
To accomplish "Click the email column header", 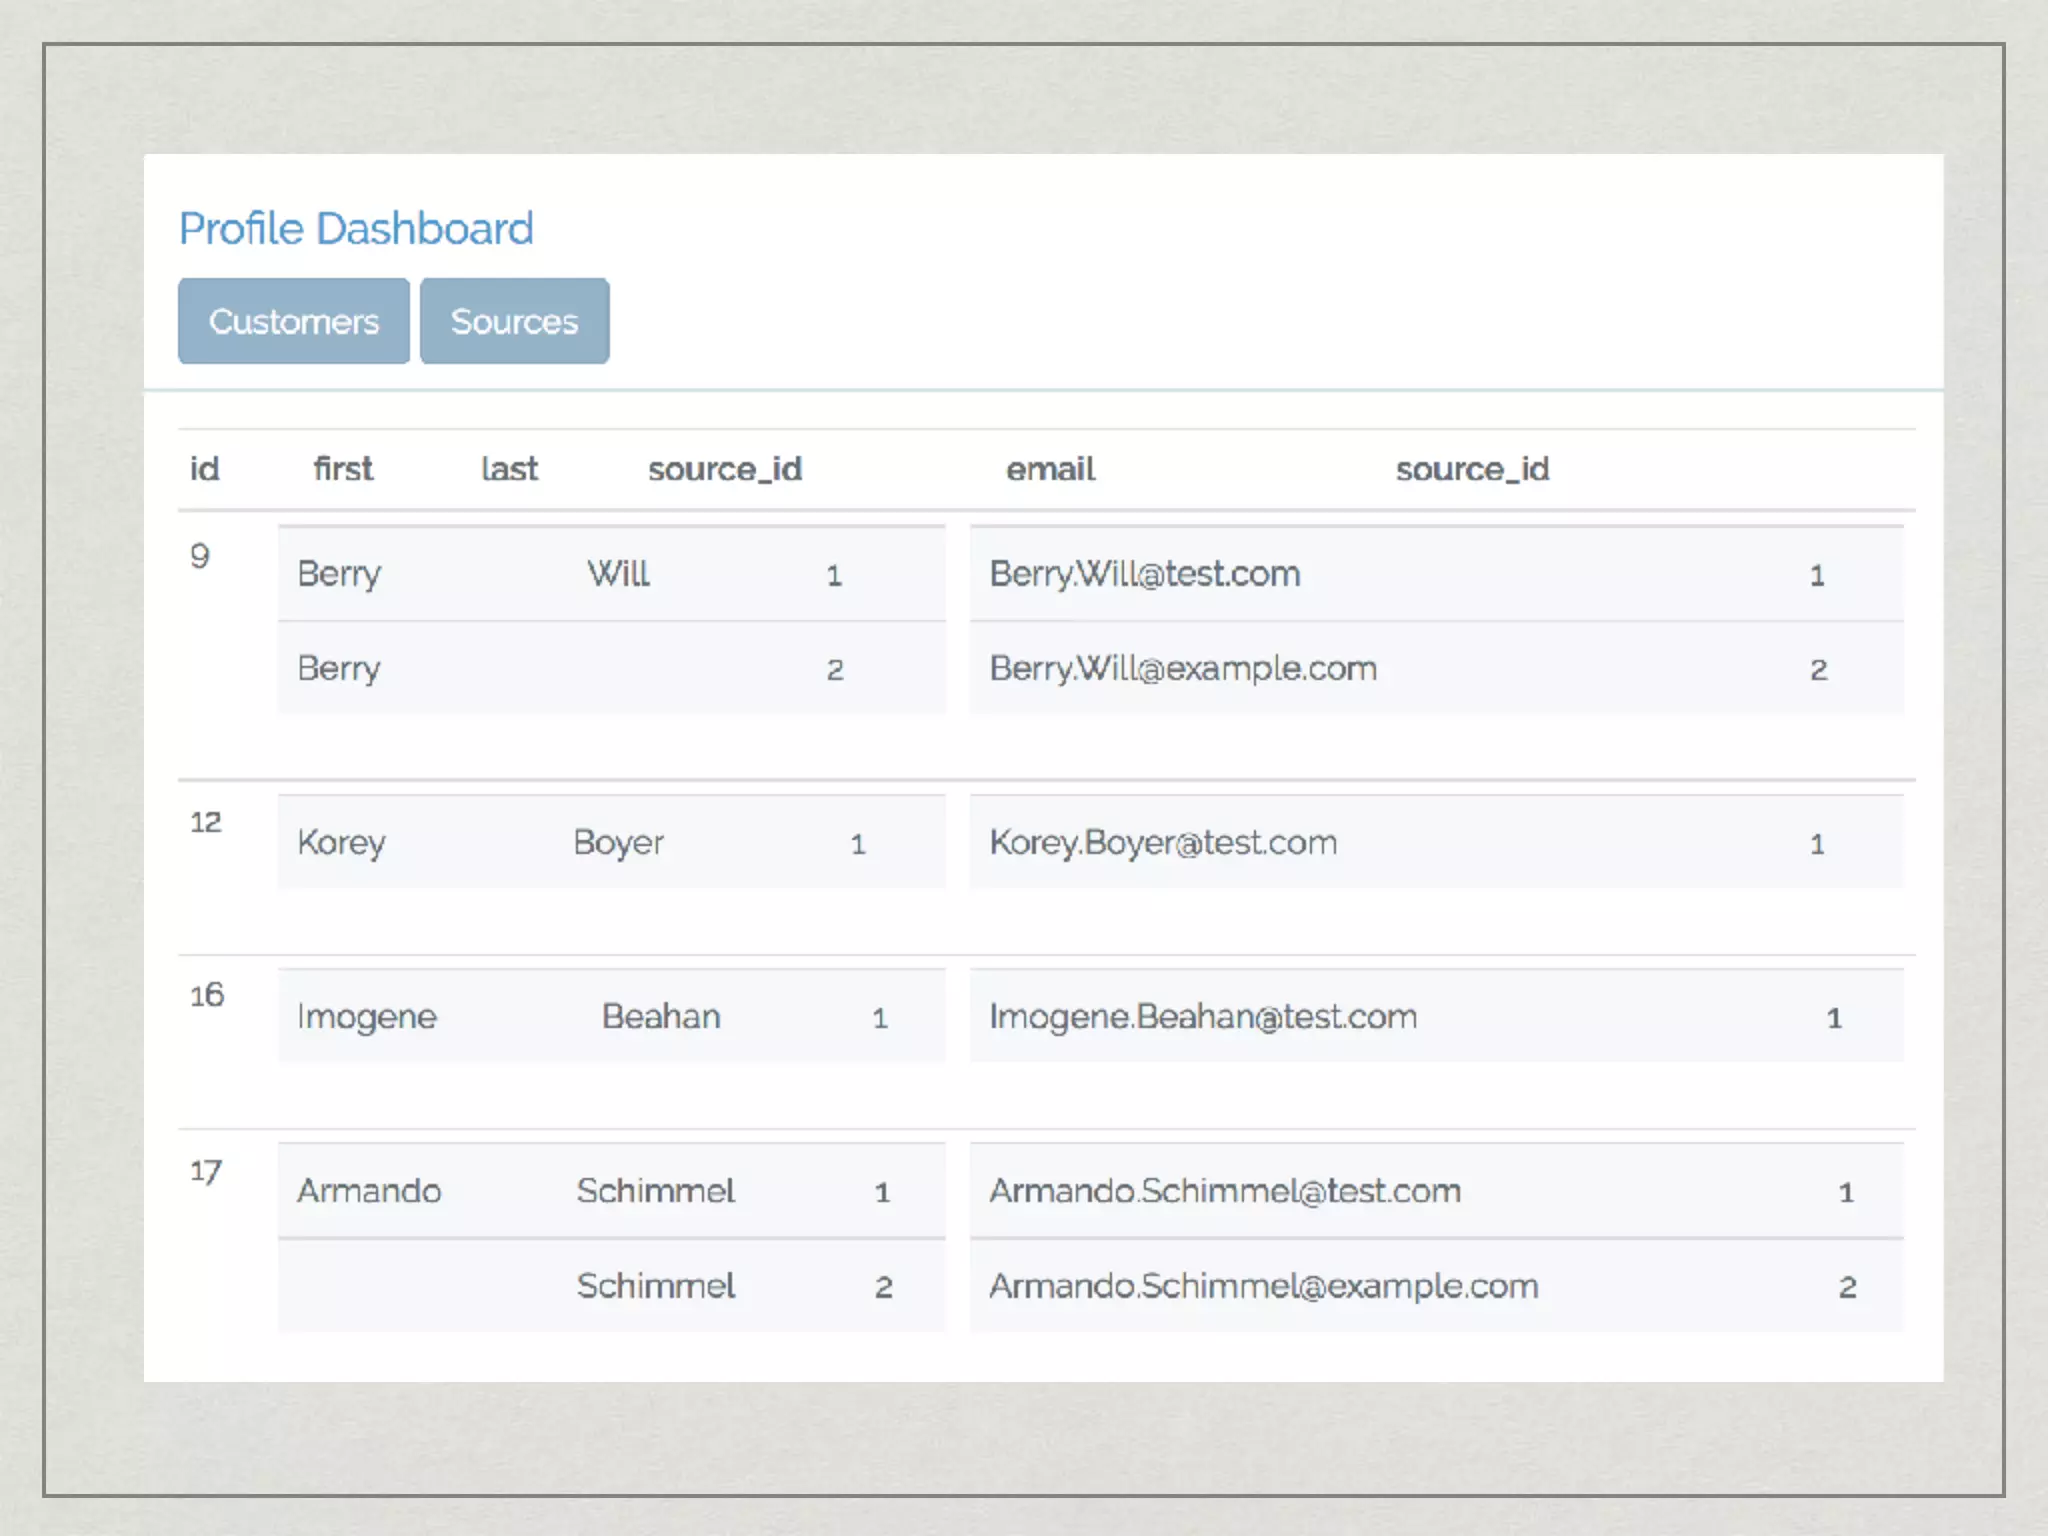I will 1050,469.
